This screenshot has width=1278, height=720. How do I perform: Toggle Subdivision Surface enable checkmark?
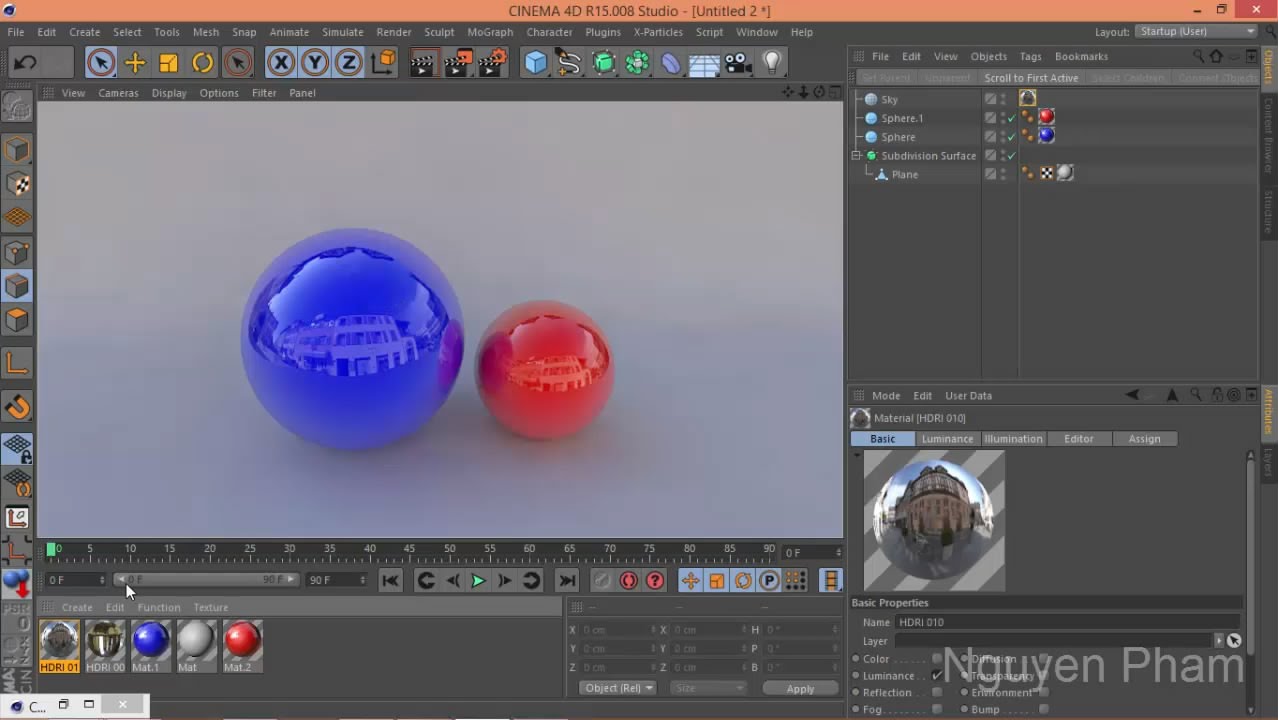point(1011,156)
